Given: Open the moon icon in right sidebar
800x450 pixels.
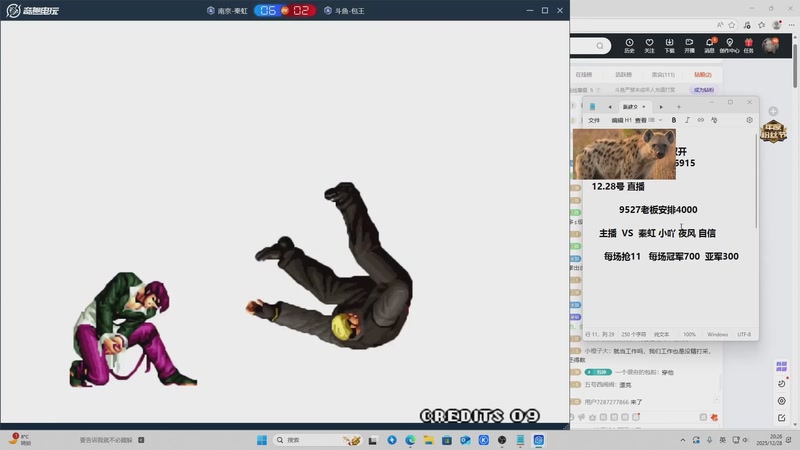Looking at the screenshot, I should pyautogui.click(x=781, y=383).
